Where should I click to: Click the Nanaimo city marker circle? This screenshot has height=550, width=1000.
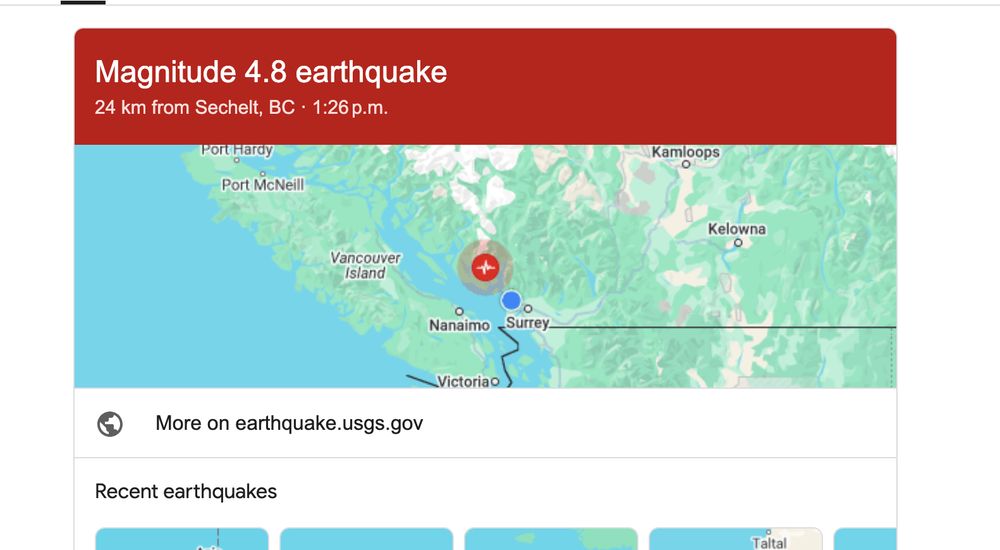(x=459, y=311)
